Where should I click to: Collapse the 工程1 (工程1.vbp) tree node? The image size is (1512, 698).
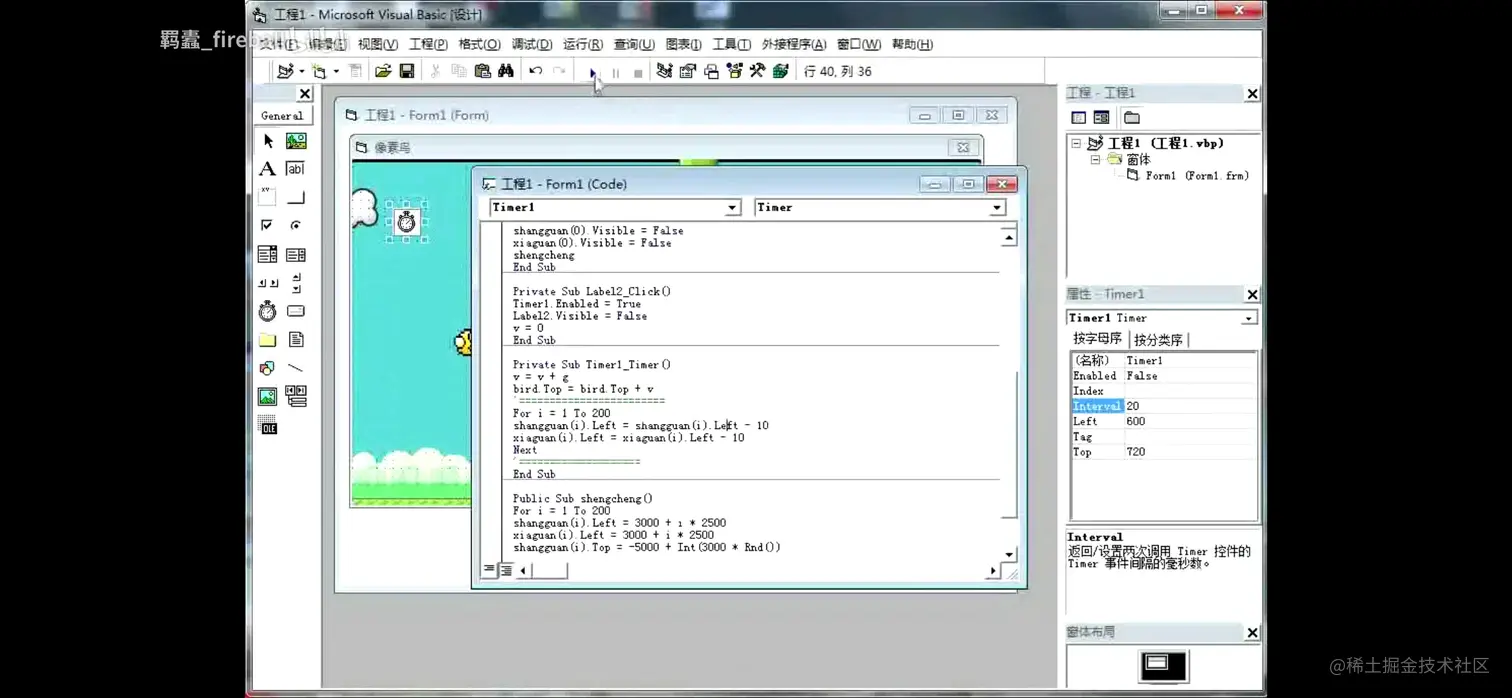click(x=1076, y=144)
